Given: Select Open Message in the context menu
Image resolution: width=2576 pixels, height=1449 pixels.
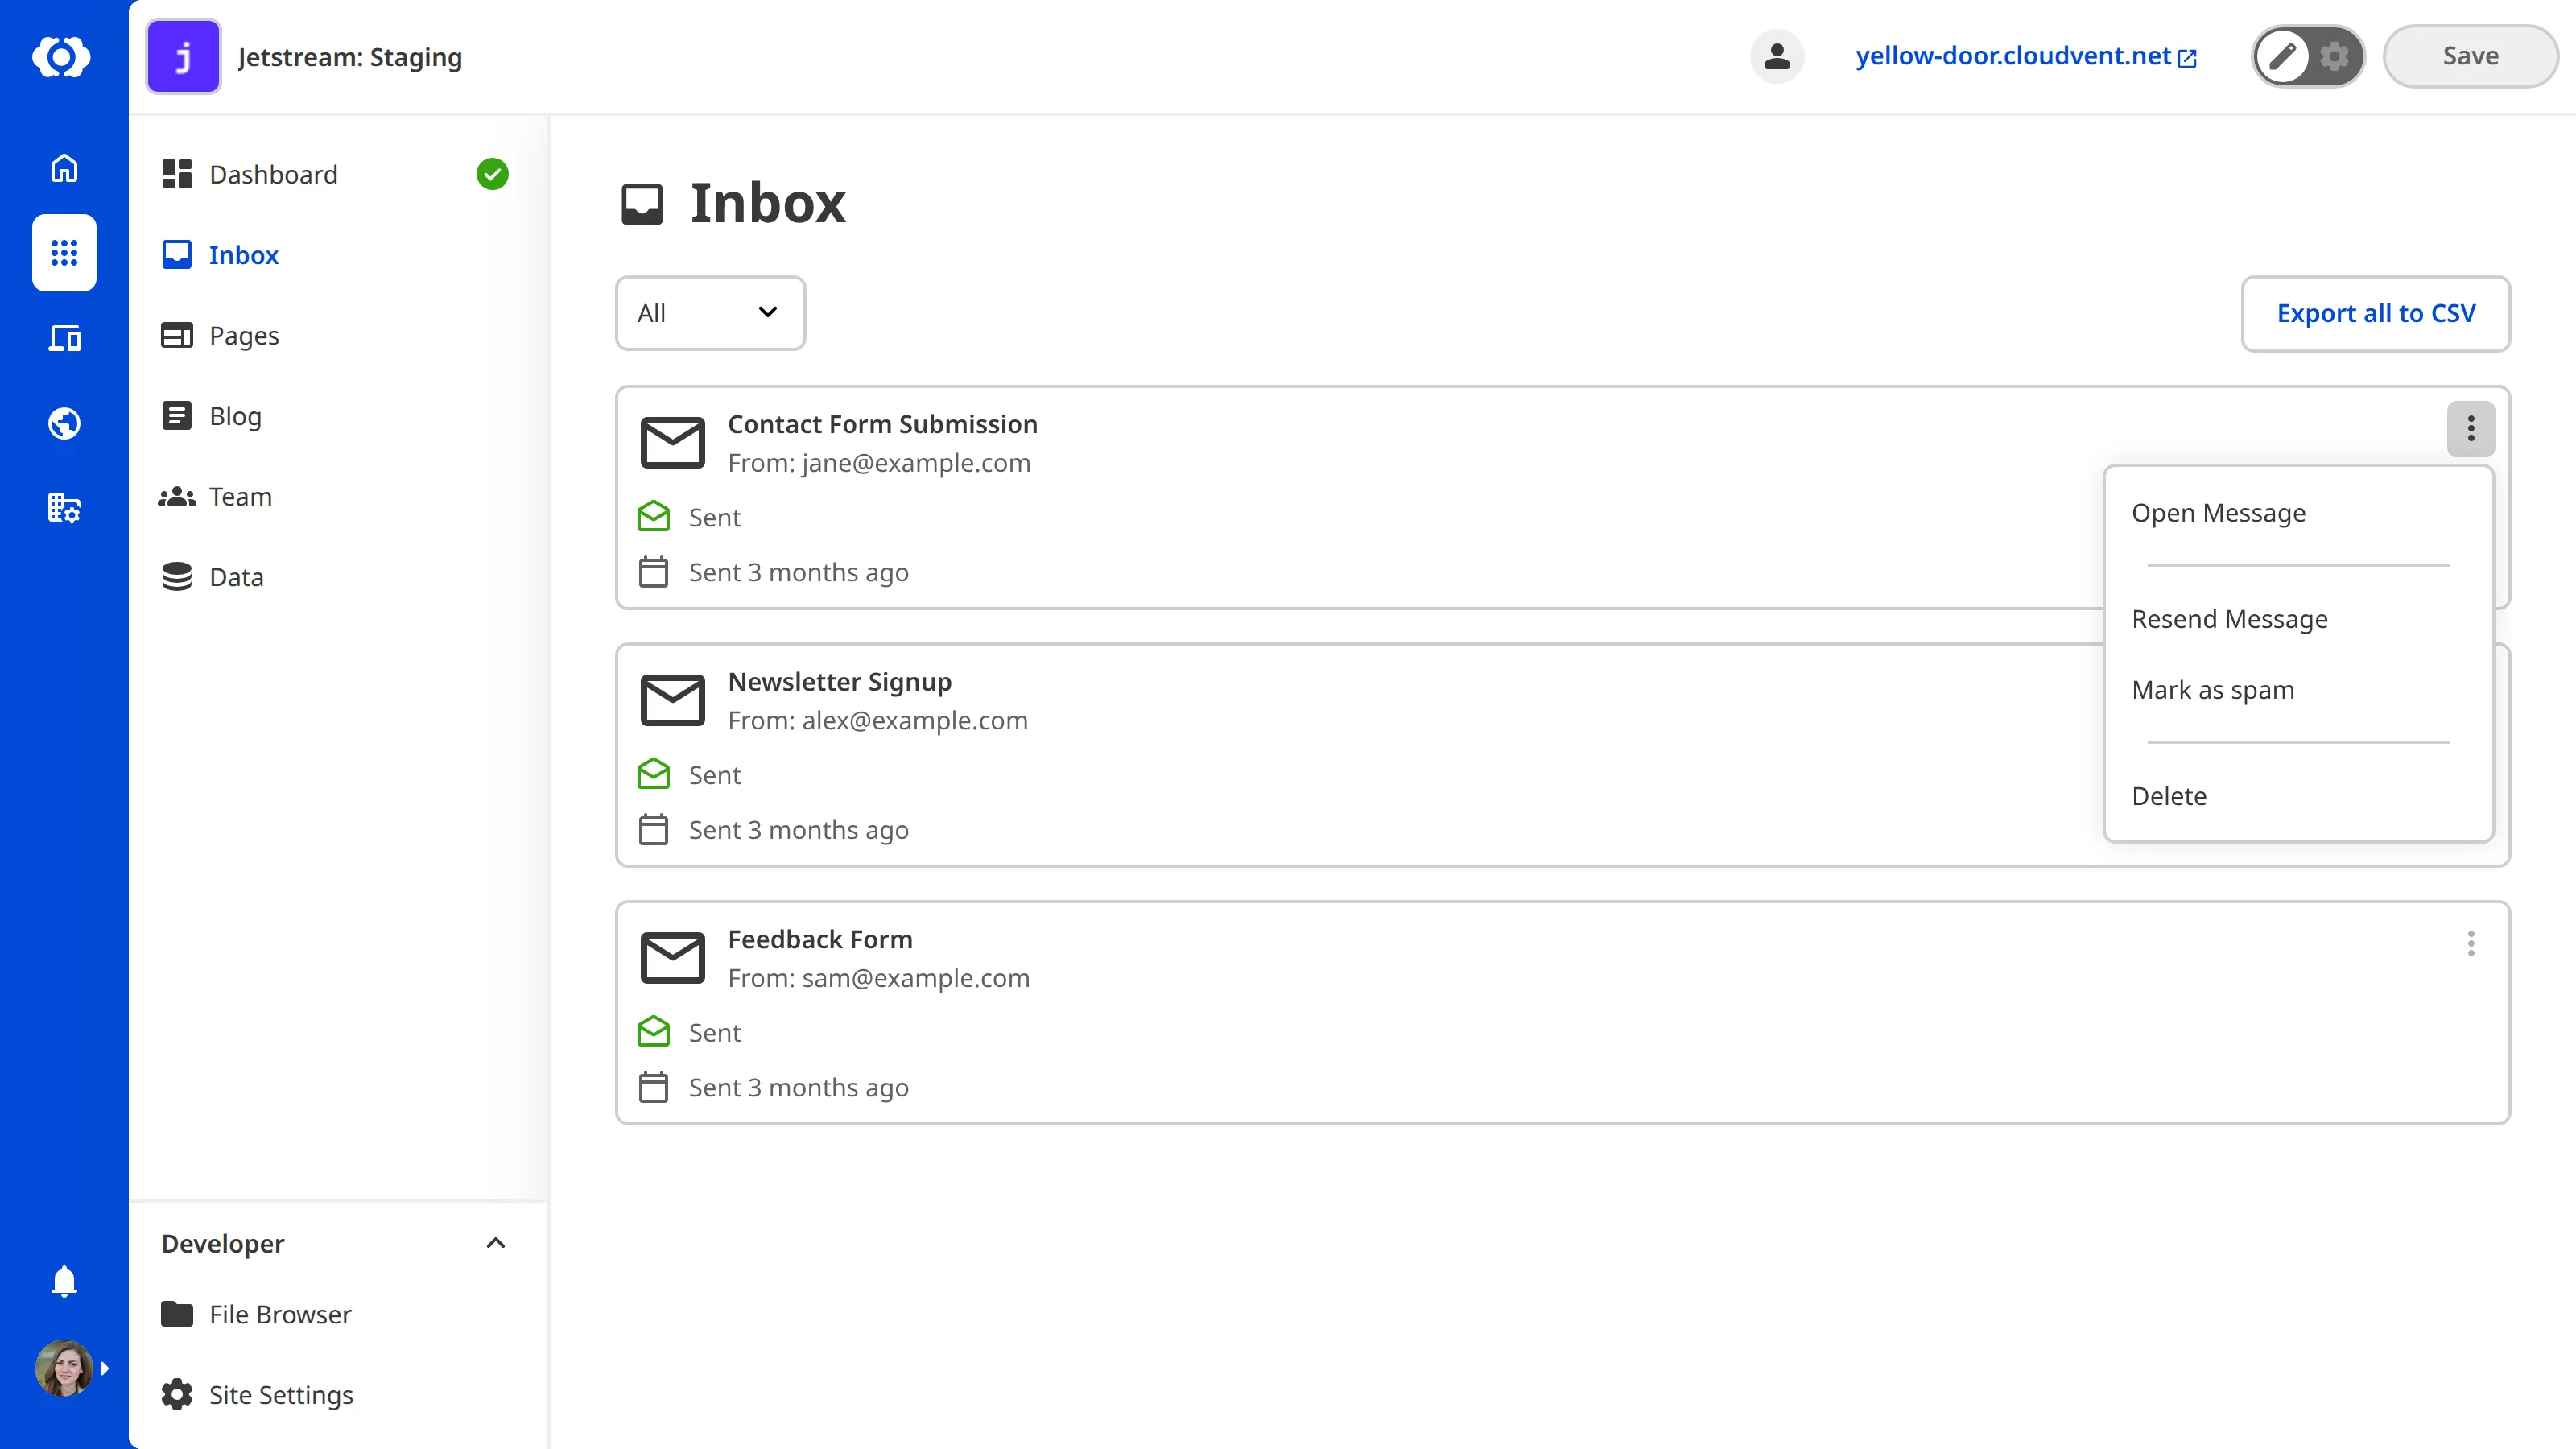Looking at the screenshot, I should click(2218, 512).
